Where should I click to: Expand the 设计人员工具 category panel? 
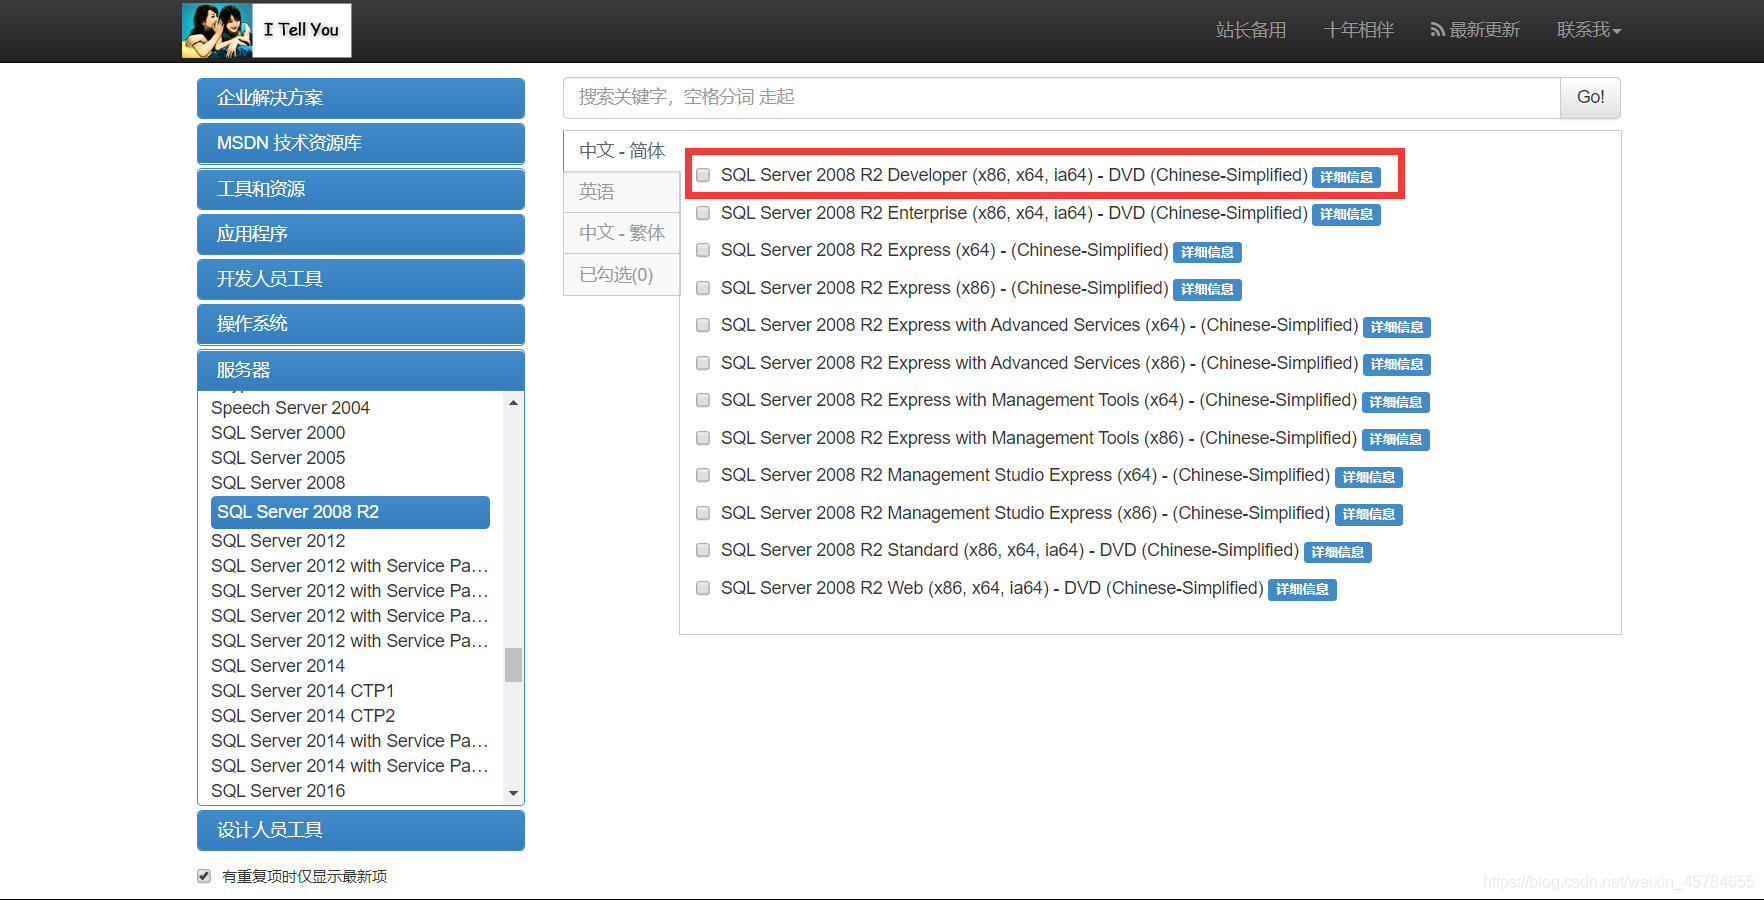[361, 830]
